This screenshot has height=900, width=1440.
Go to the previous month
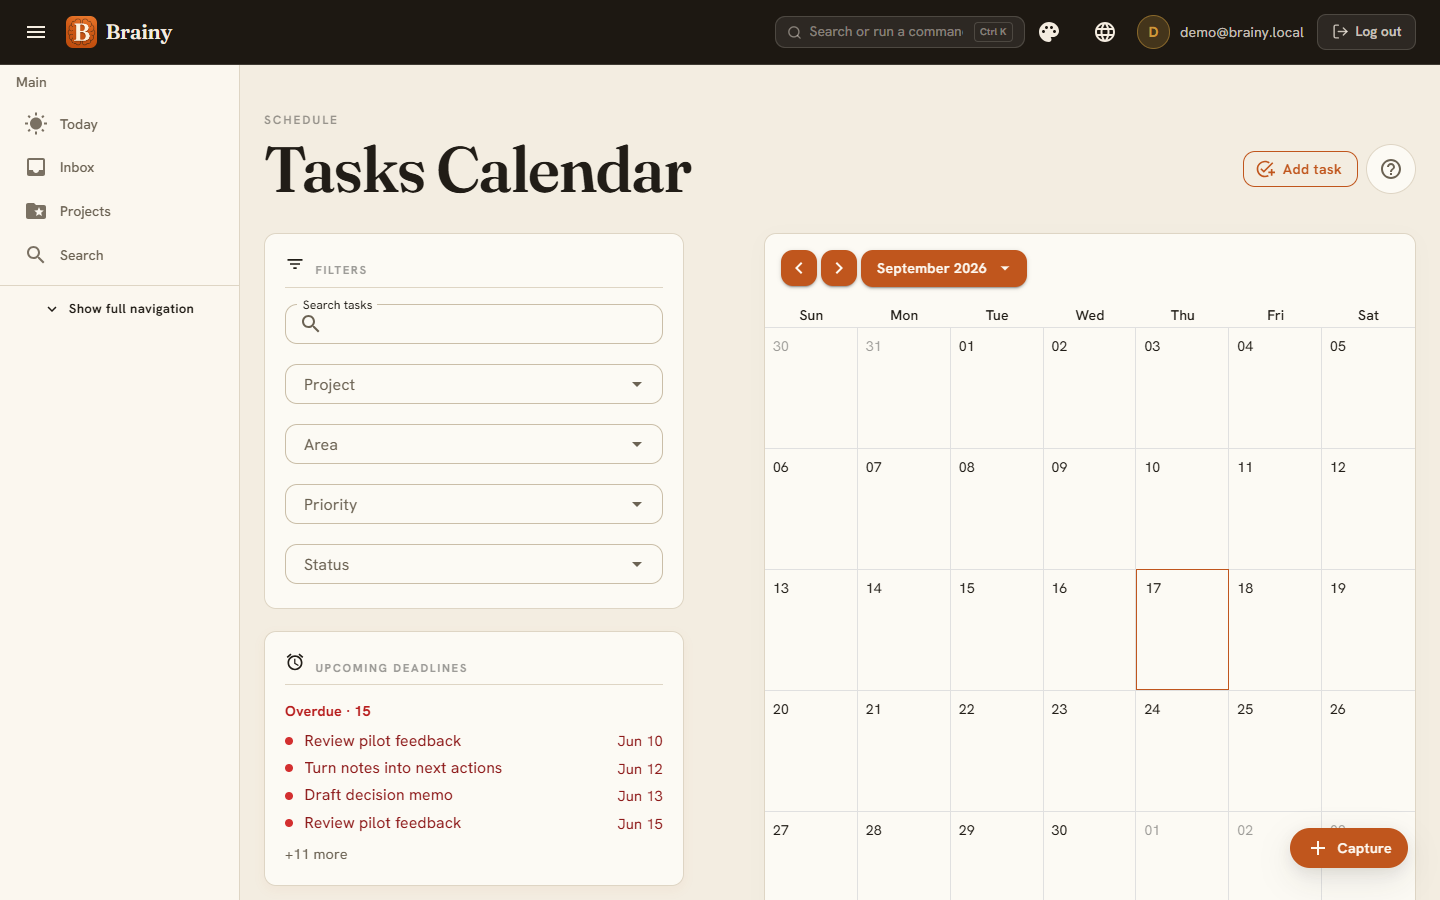[x=799, y=268]
